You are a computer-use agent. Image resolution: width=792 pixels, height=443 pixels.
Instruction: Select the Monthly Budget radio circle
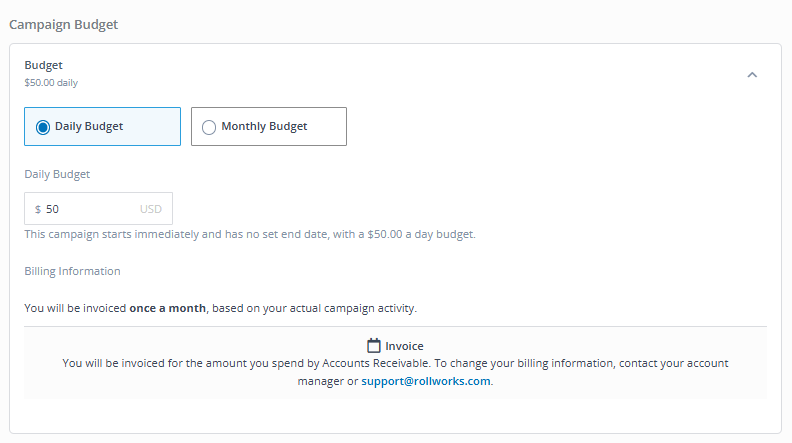click(x=209, y=127)
